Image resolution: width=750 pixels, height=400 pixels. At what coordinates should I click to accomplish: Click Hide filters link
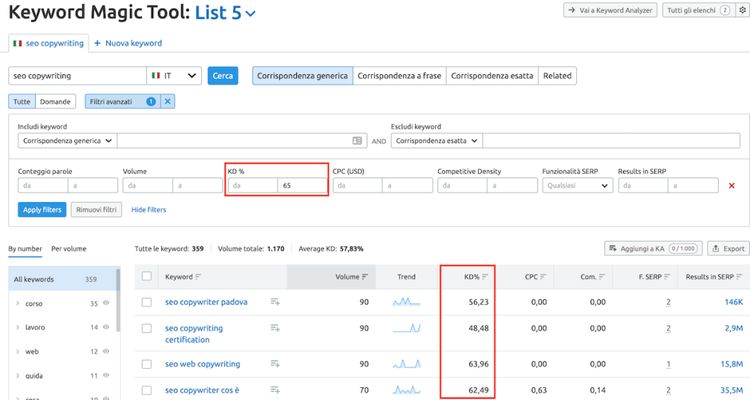click(x=149, y=210)
